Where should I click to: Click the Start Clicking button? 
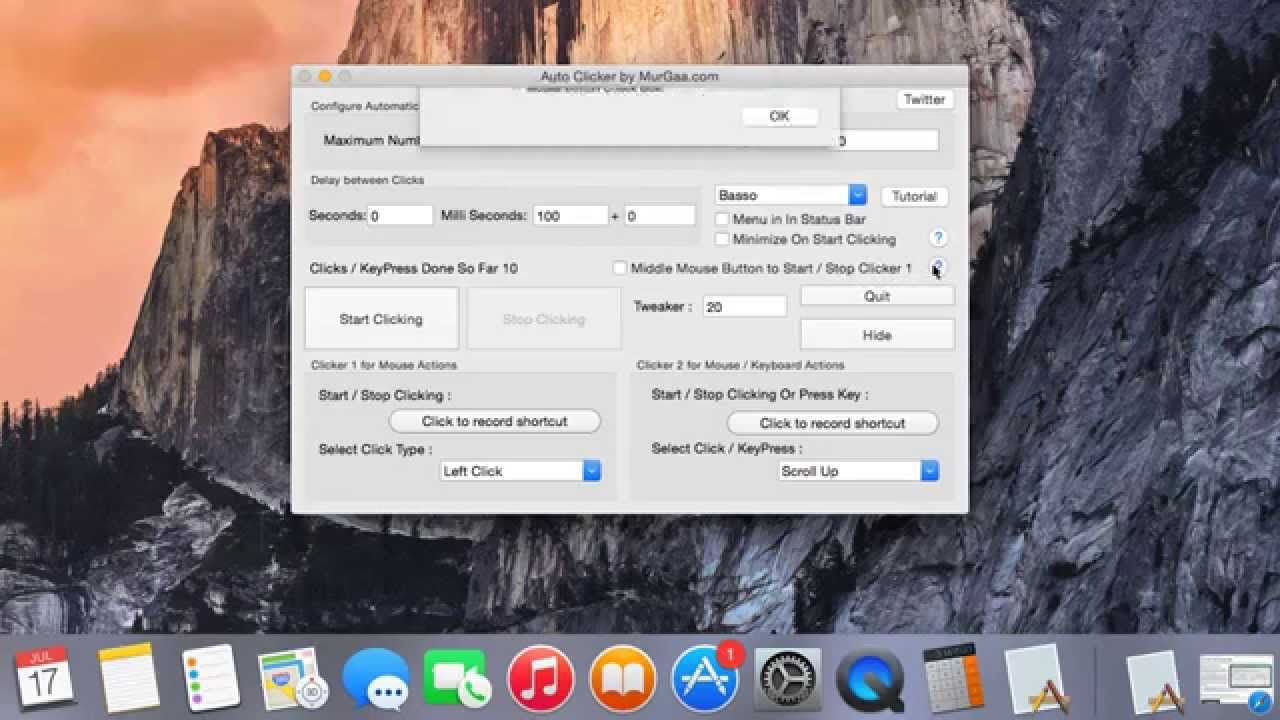[x=381, y=319]
